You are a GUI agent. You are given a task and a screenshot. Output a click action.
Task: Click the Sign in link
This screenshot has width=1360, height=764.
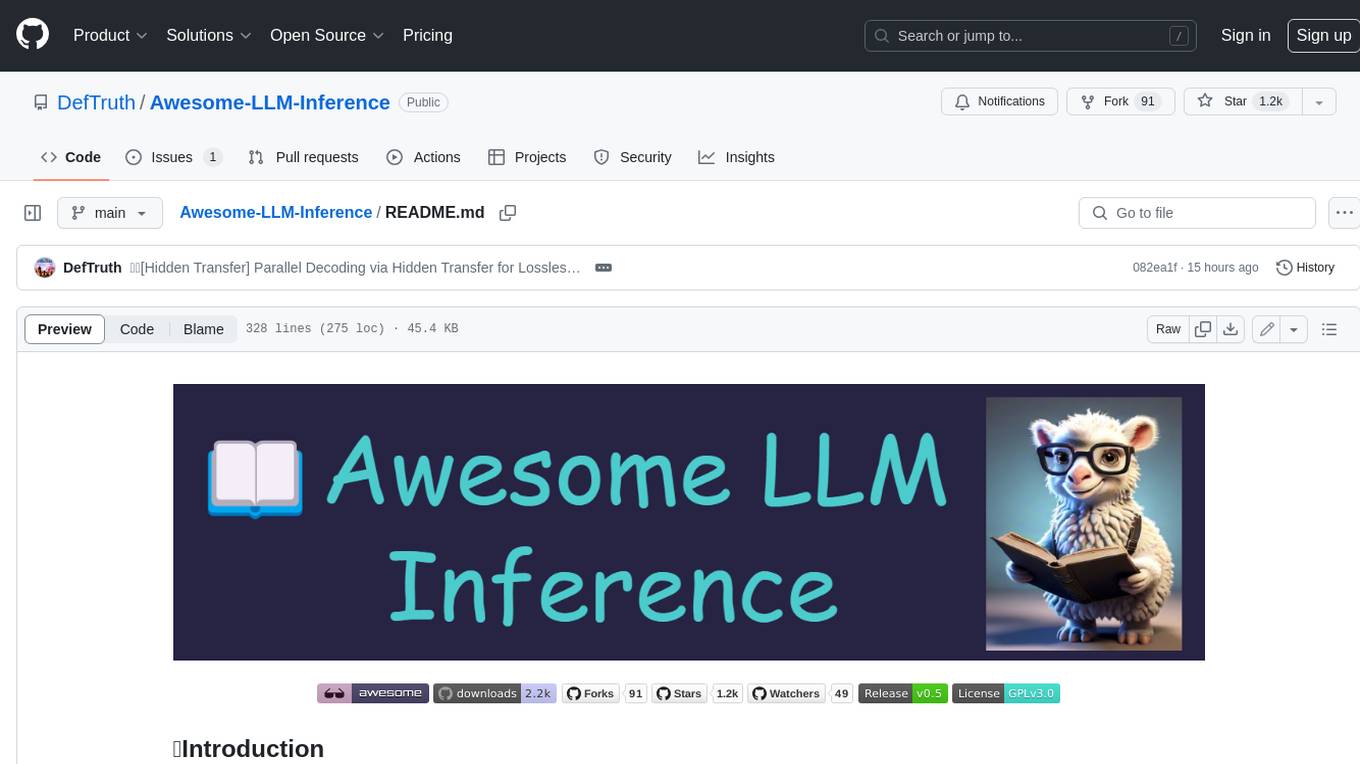(1245, 35)
